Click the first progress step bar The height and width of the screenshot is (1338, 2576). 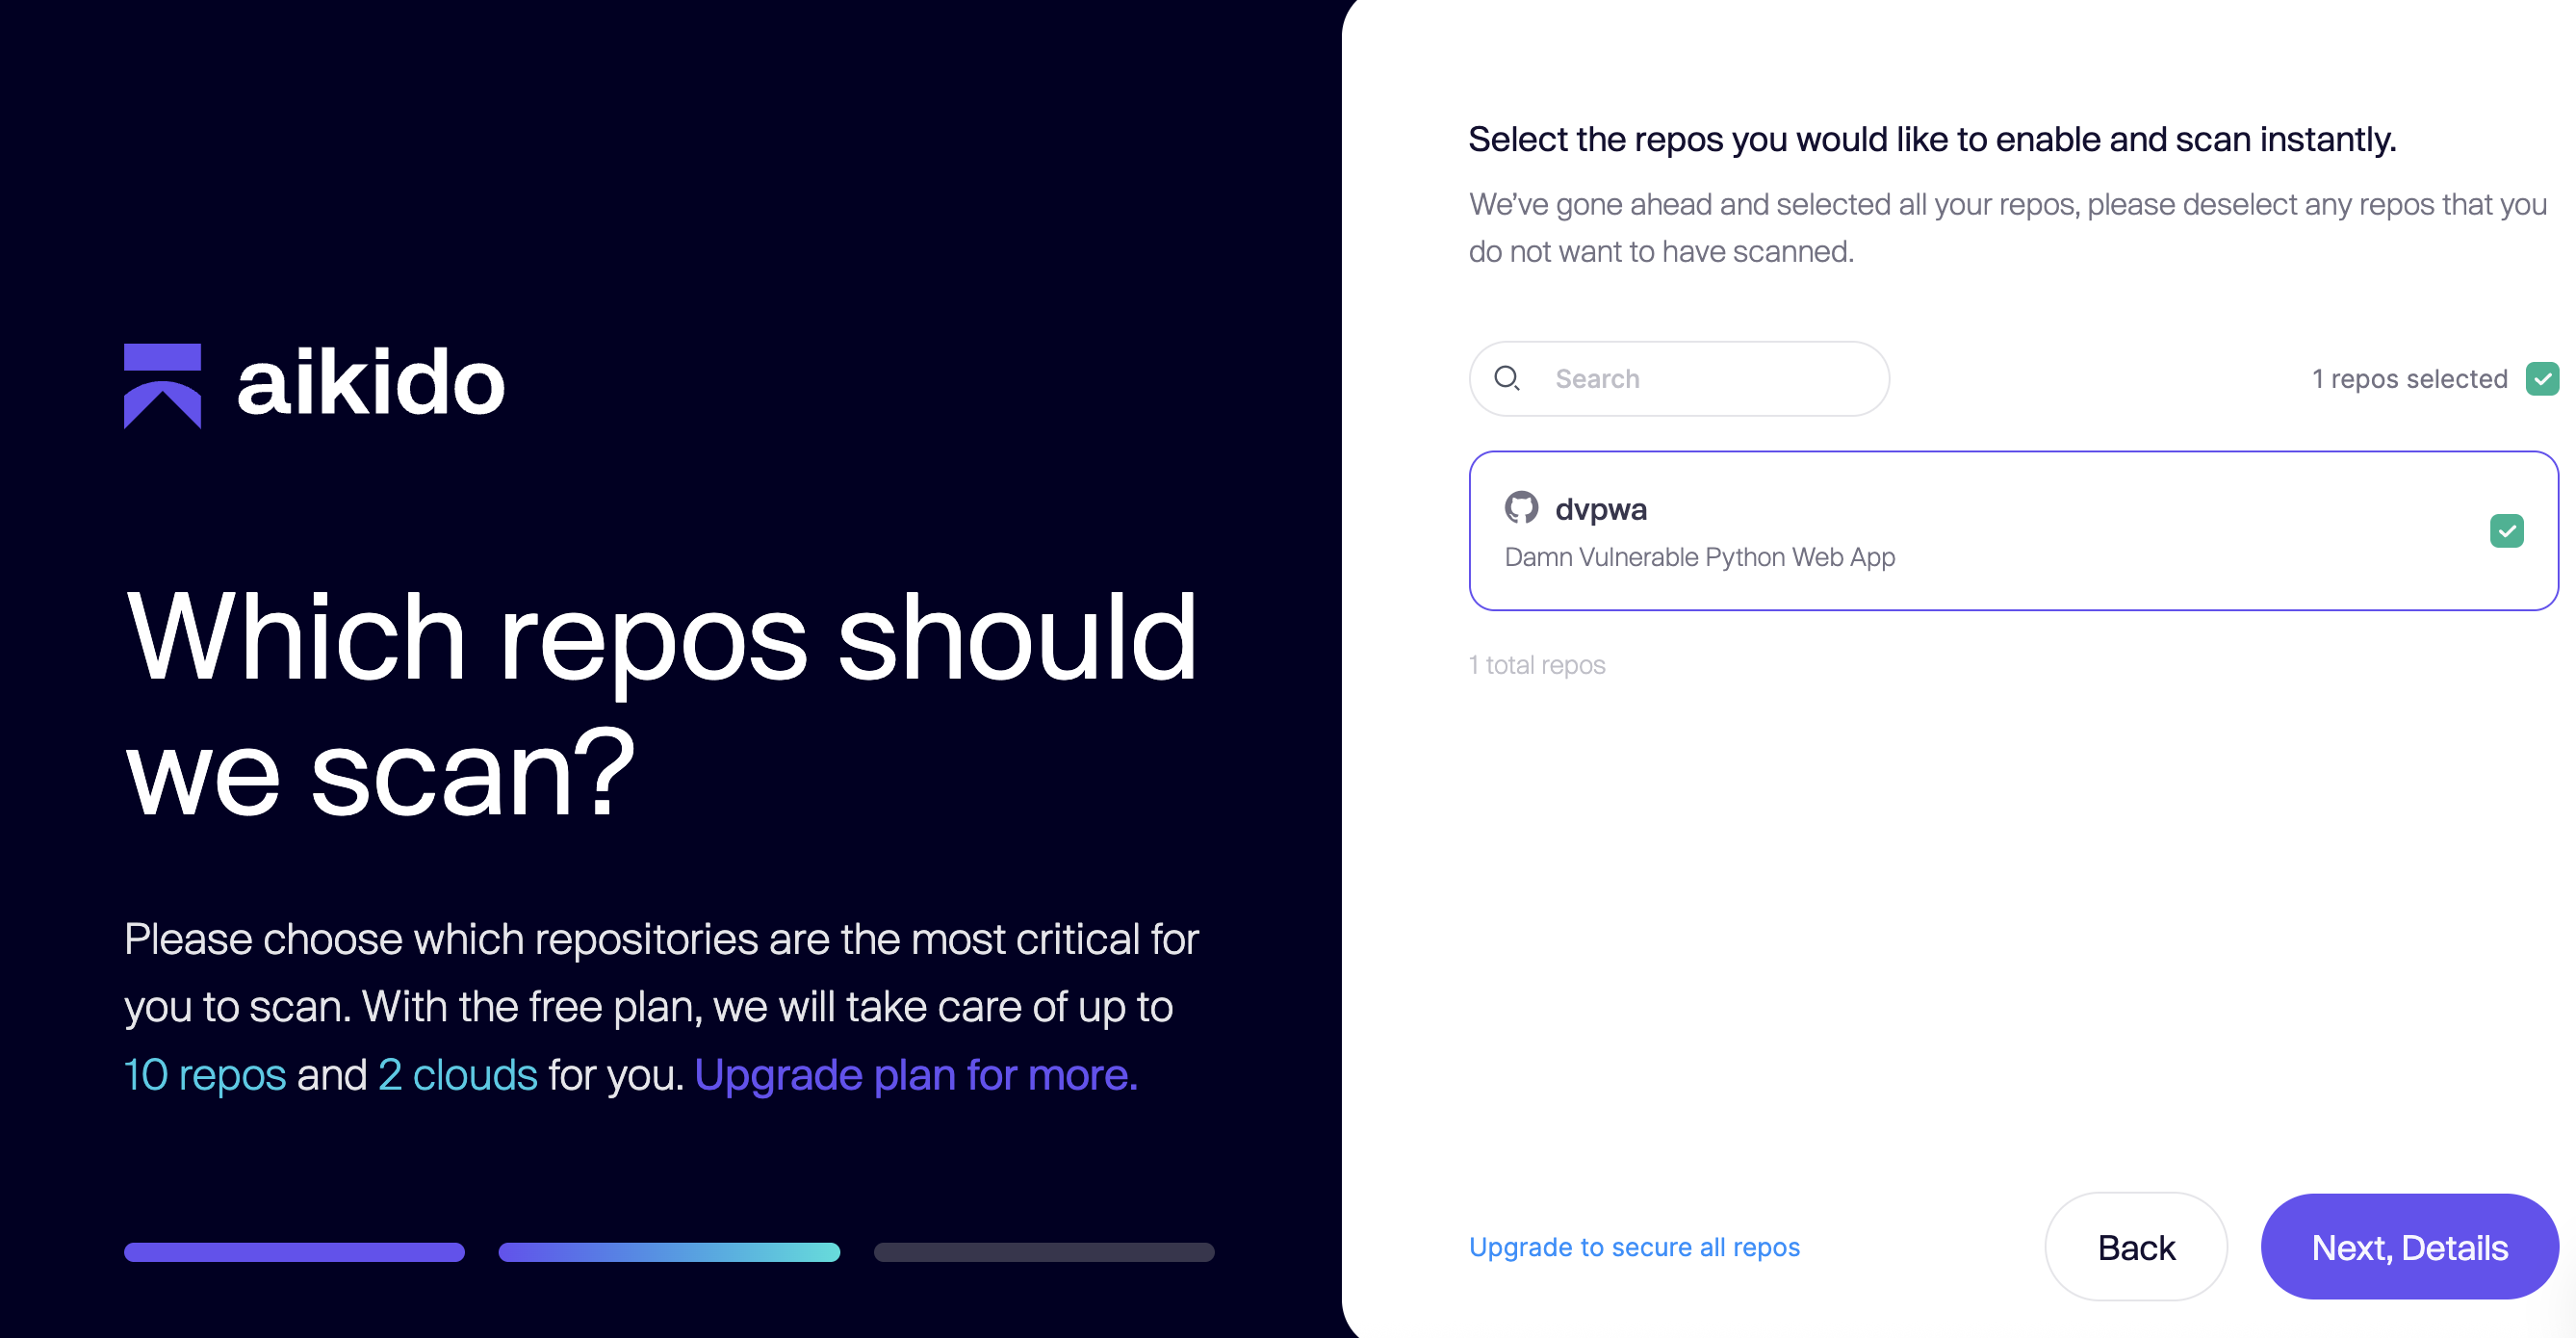point(294,1252)
